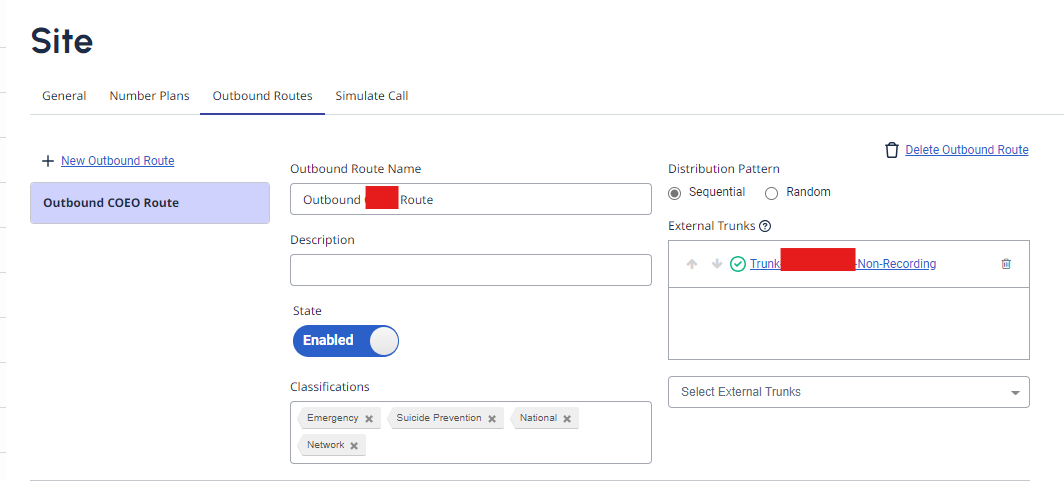Select Random distribution pattern
The height and width of the screenshot is (481, 1064).
click(772, 193)
